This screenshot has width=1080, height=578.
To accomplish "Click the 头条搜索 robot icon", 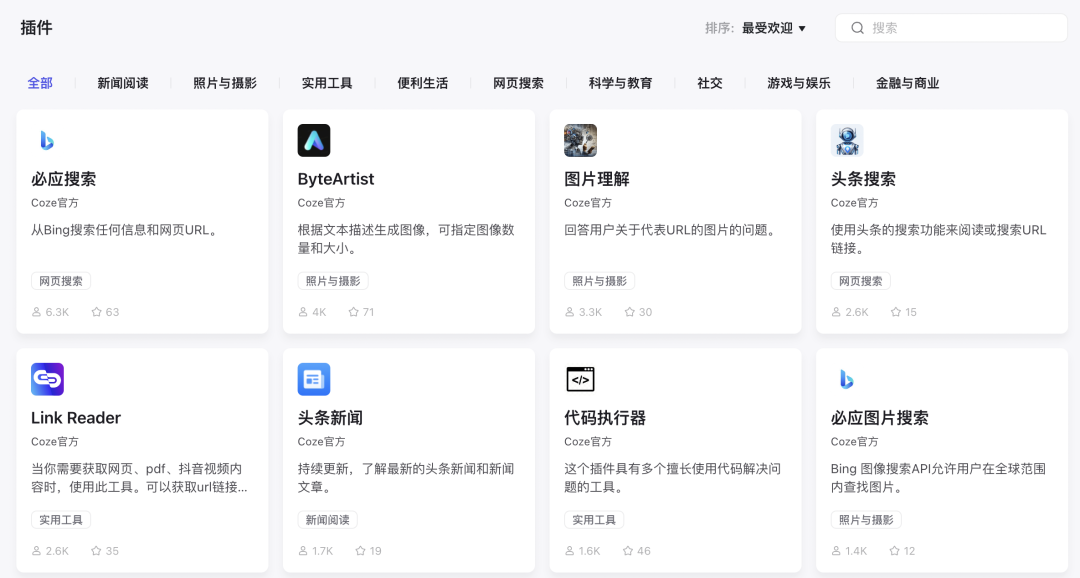I will (x=847, y=141).
